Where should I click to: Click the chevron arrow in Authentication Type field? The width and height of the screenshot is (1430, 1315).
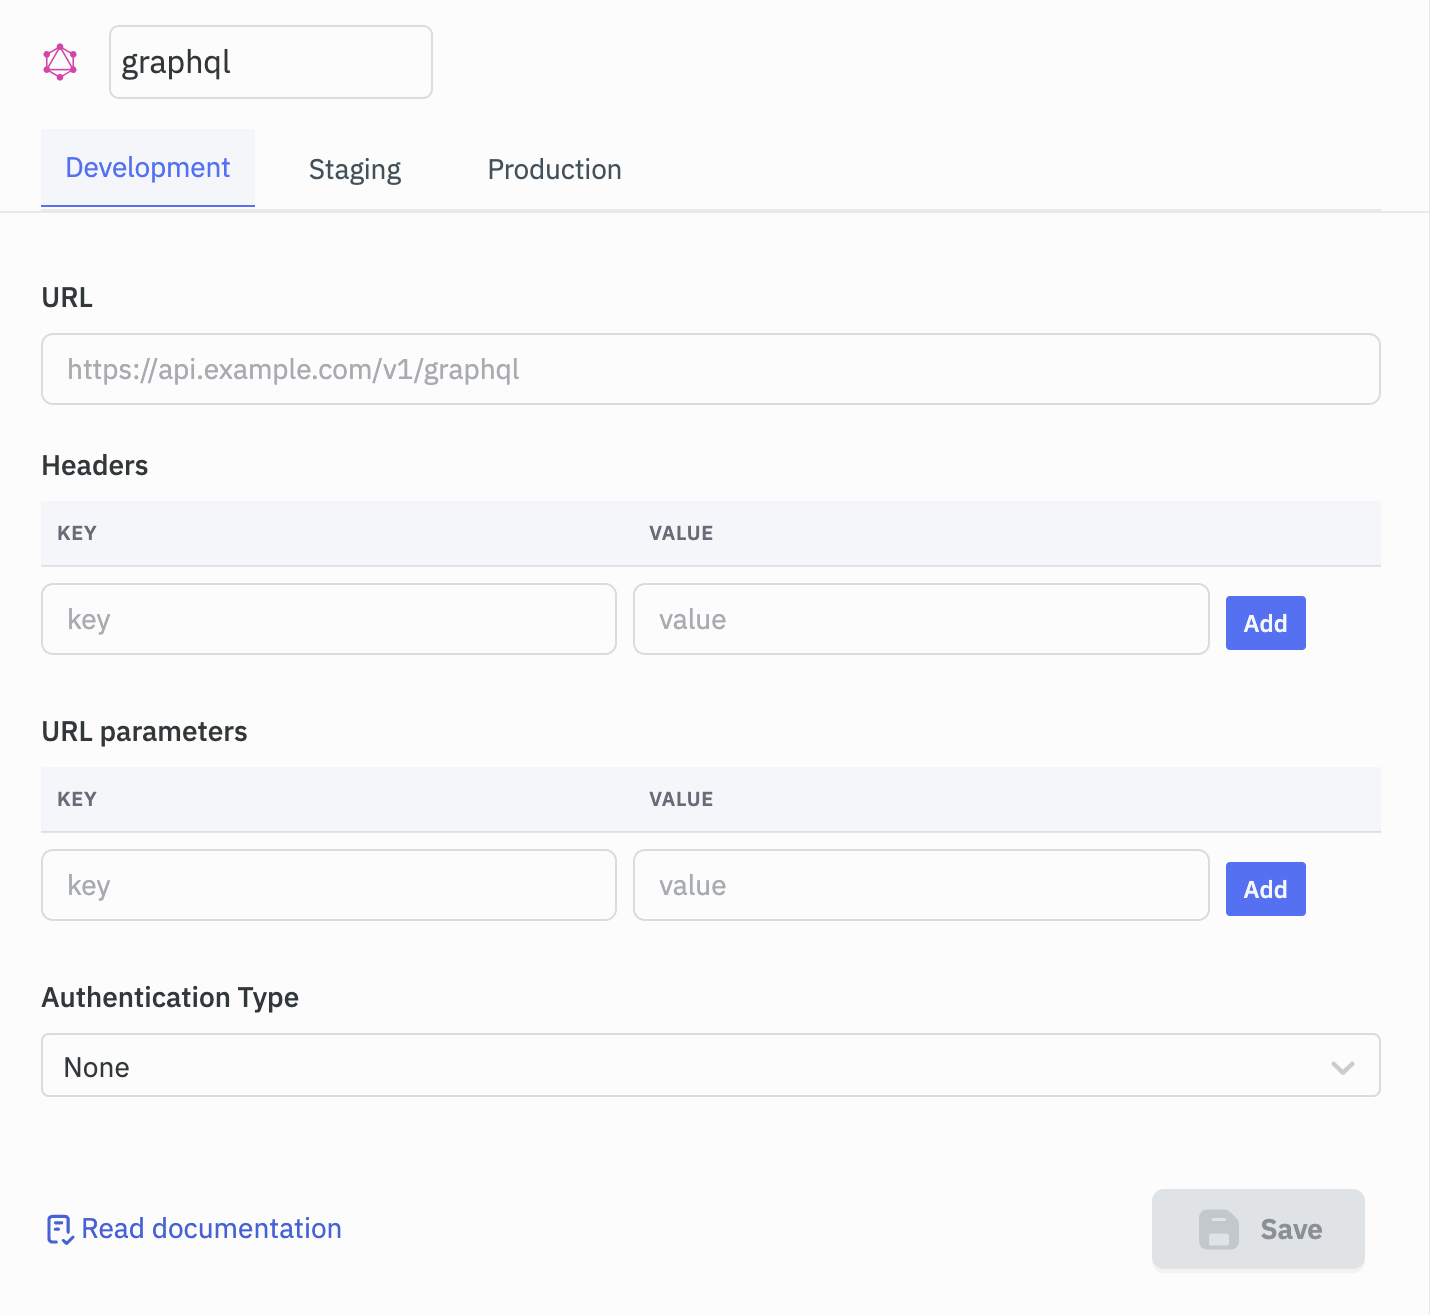coord(1342,1067)
